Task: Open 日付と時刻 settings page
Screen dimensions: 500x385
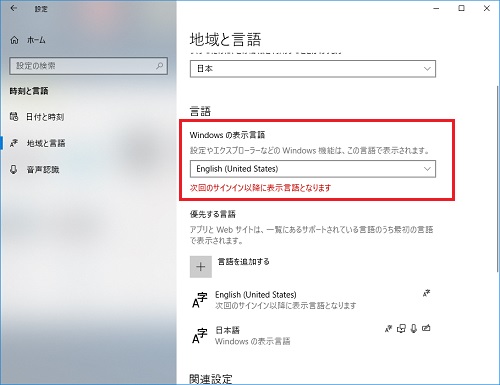Action: click(45, 117)
